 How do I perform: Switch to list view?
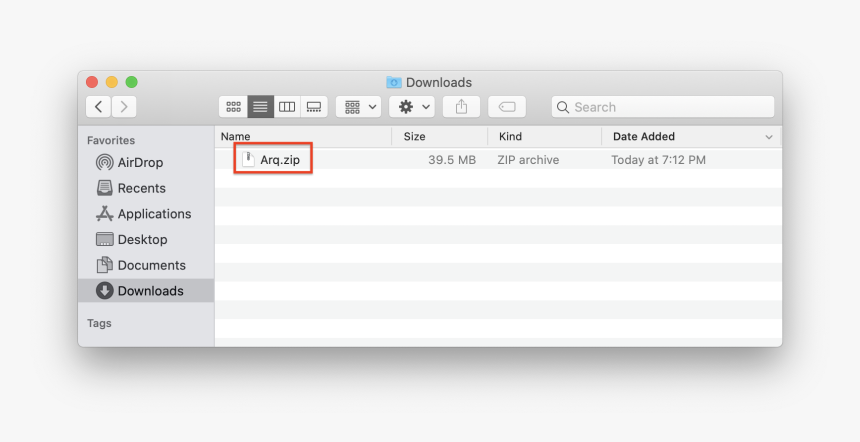tap(260, 107)
